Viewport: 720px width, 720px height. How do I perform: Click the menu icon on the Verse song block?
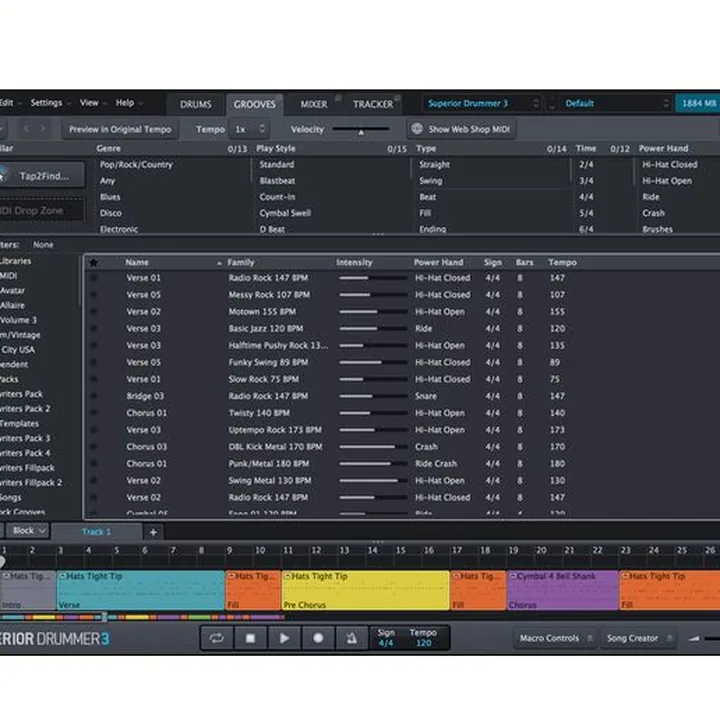[63, 576]
